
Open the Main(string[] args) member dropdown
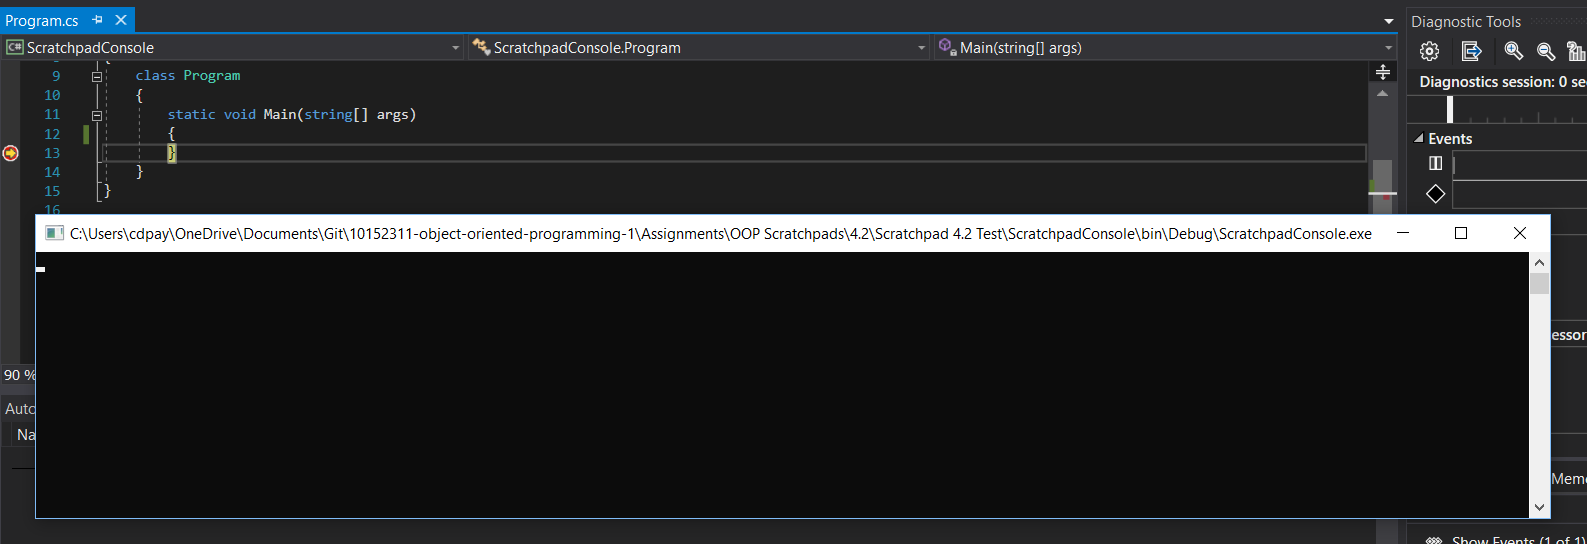(x=1388, y=48)
